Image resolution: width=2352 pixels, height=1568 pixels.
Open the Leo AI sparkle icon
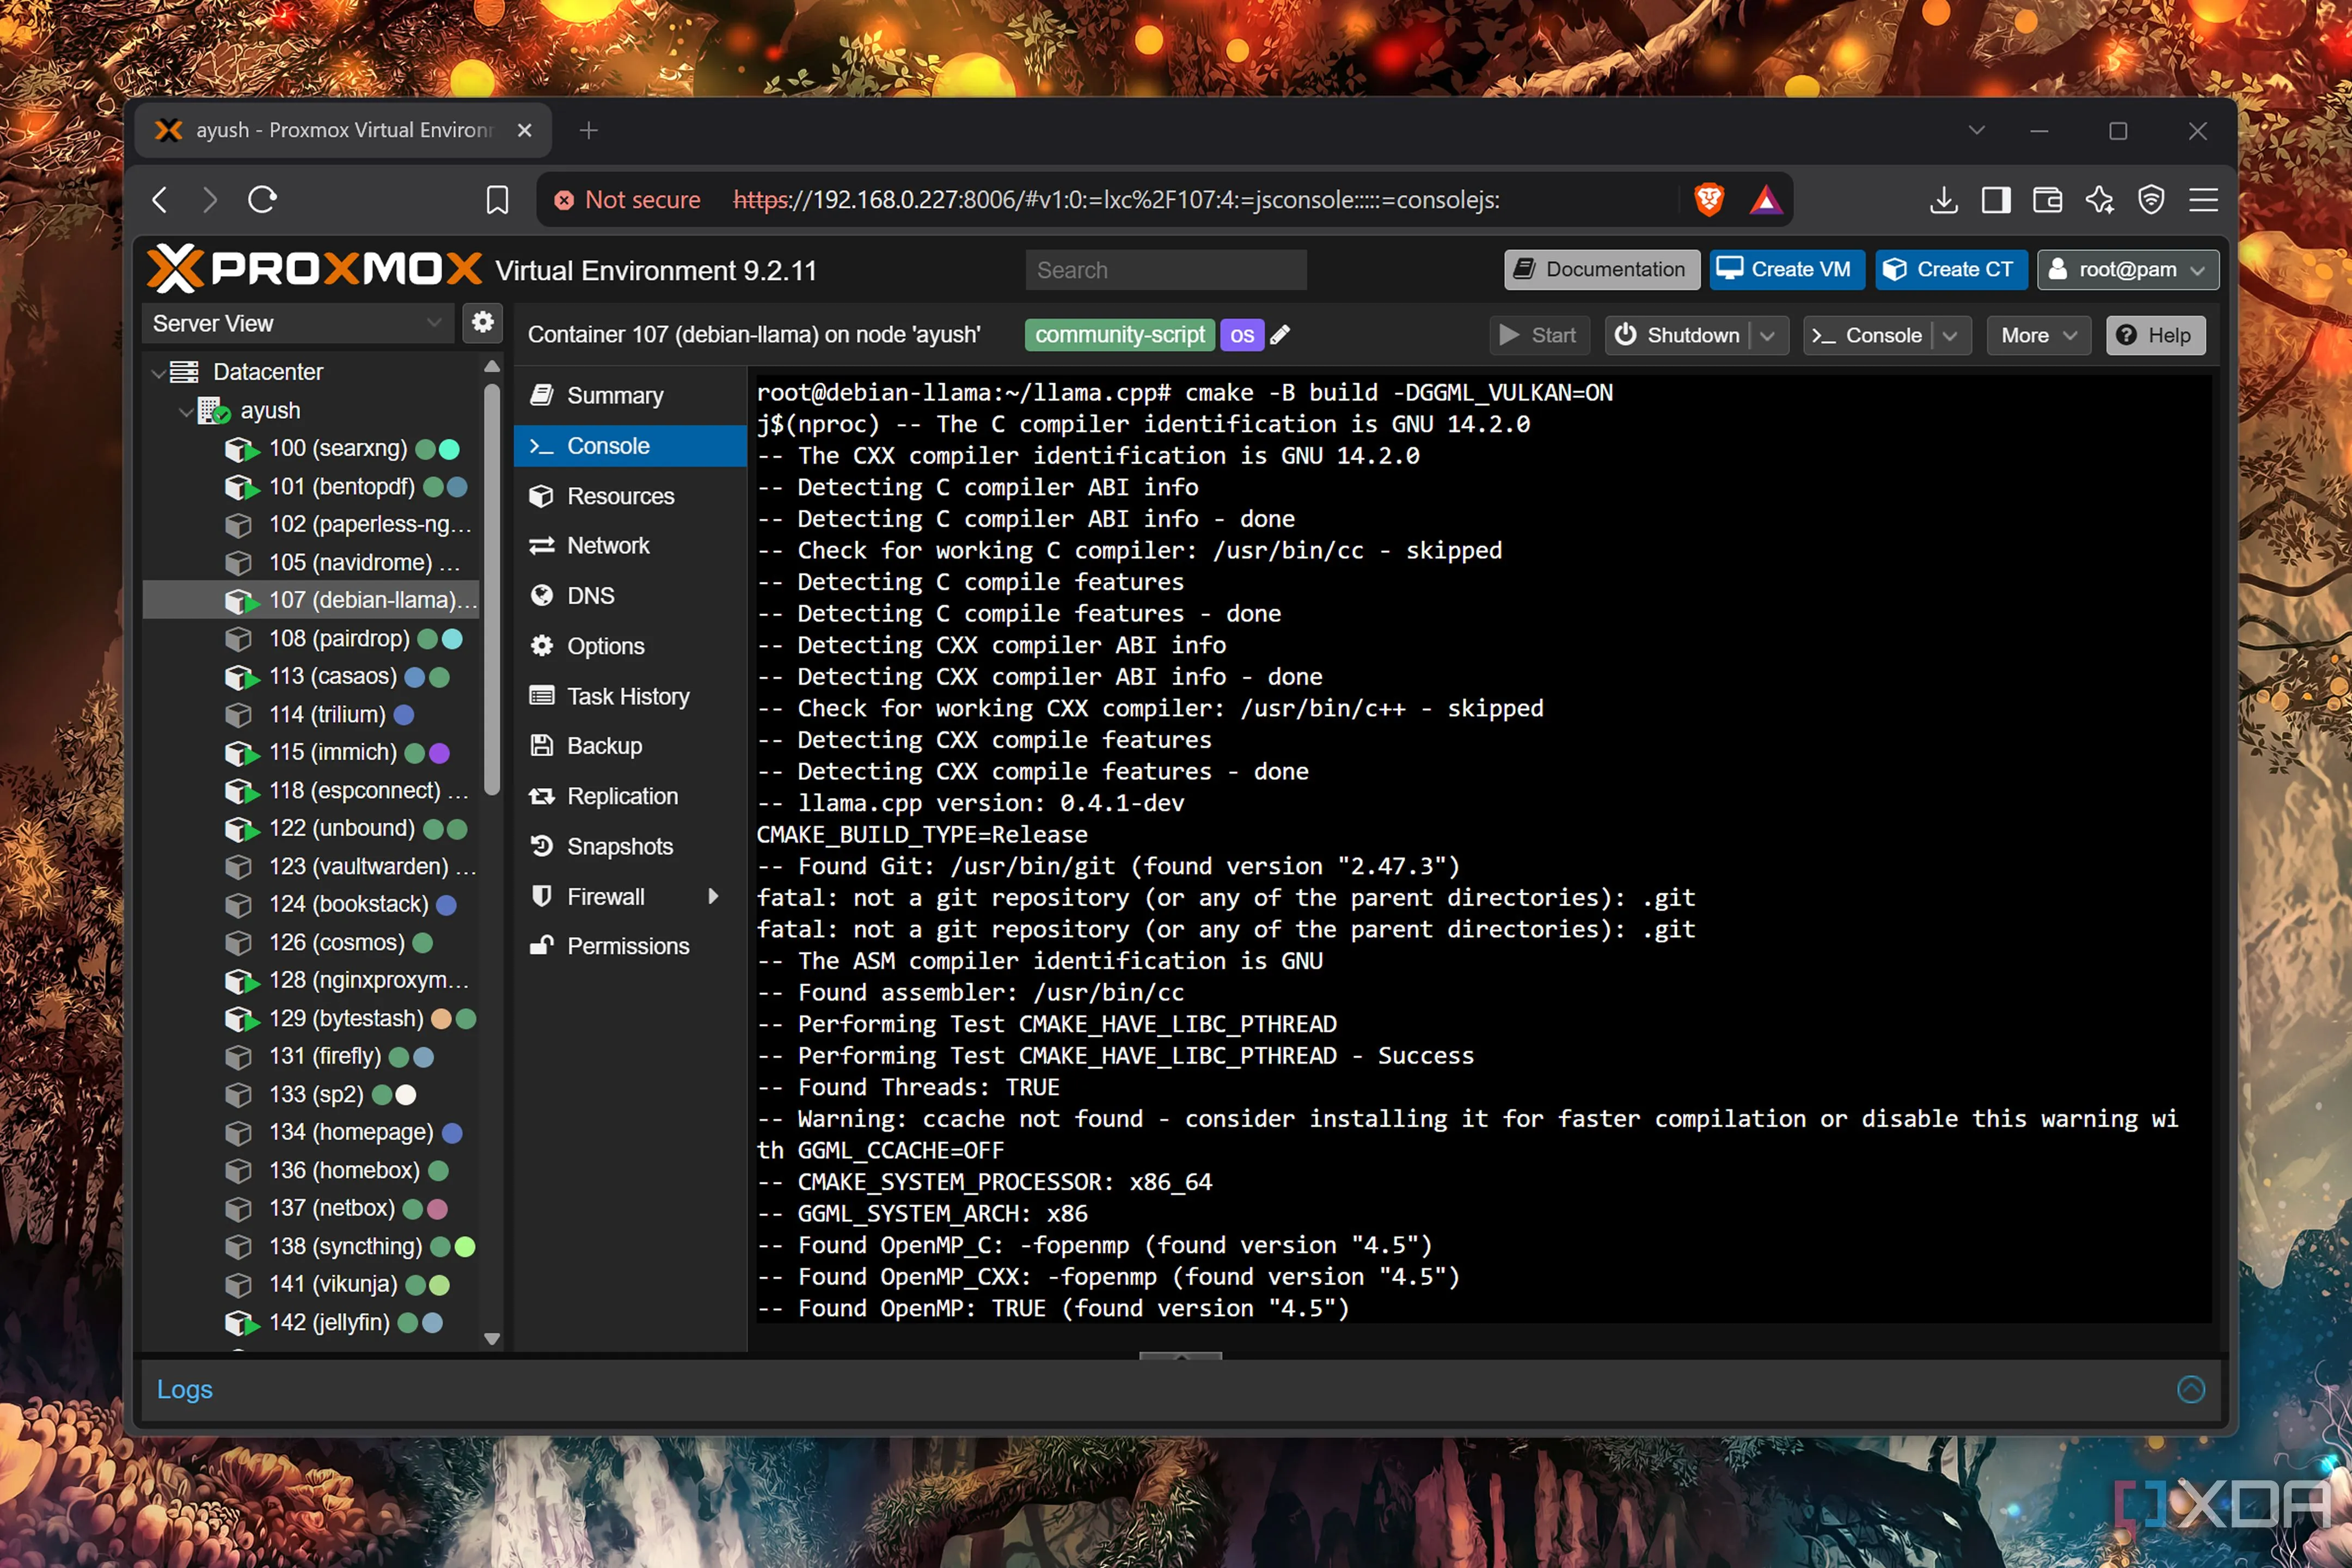click(x=2099, y=200)
